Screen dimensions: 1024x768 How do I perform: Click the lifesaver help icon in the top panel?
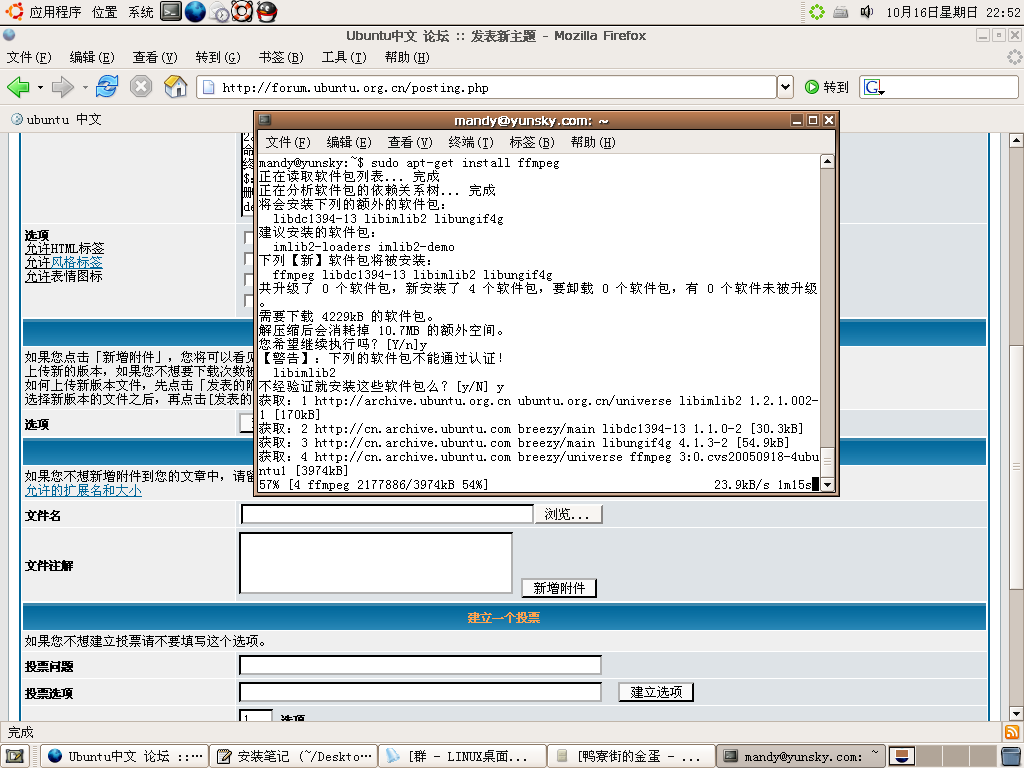click(242, 11)
